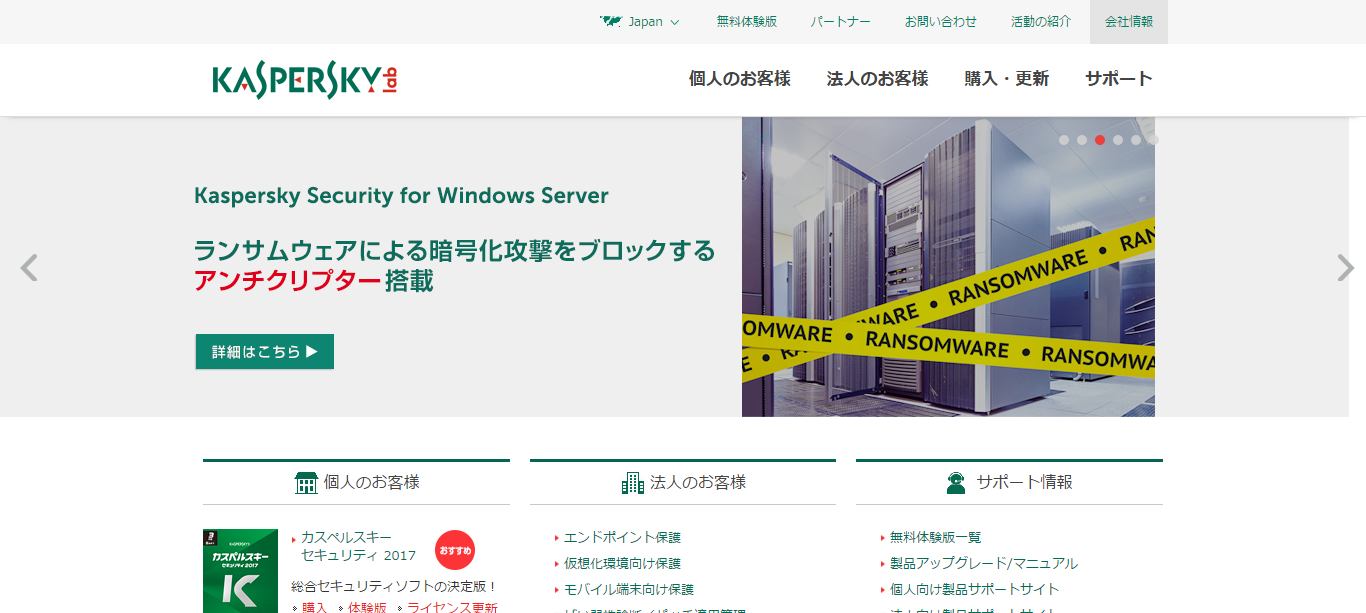Open the 無料体験版 link in top bar
The image size is (1366, 613).
tap(747, 21)
